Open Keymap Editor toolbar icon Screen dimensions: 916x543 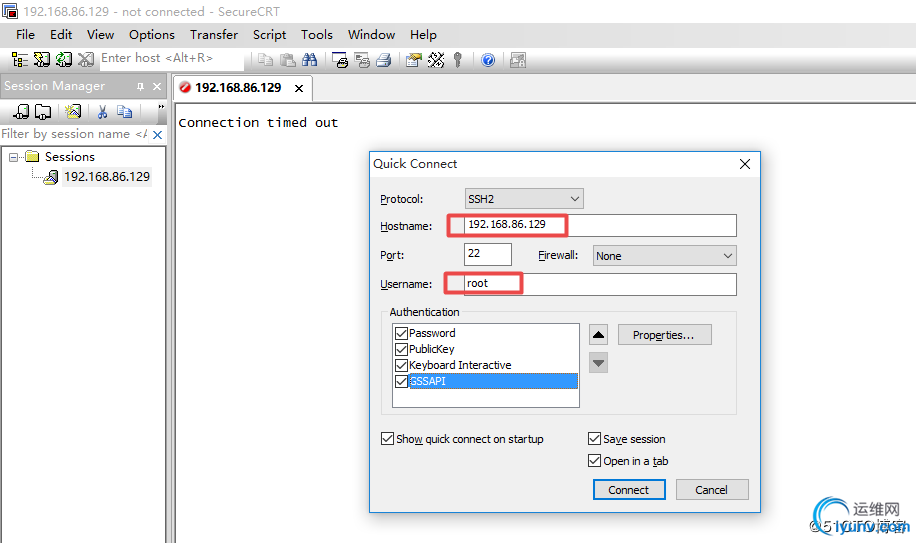pyautogui.click(x=436, y=60)
